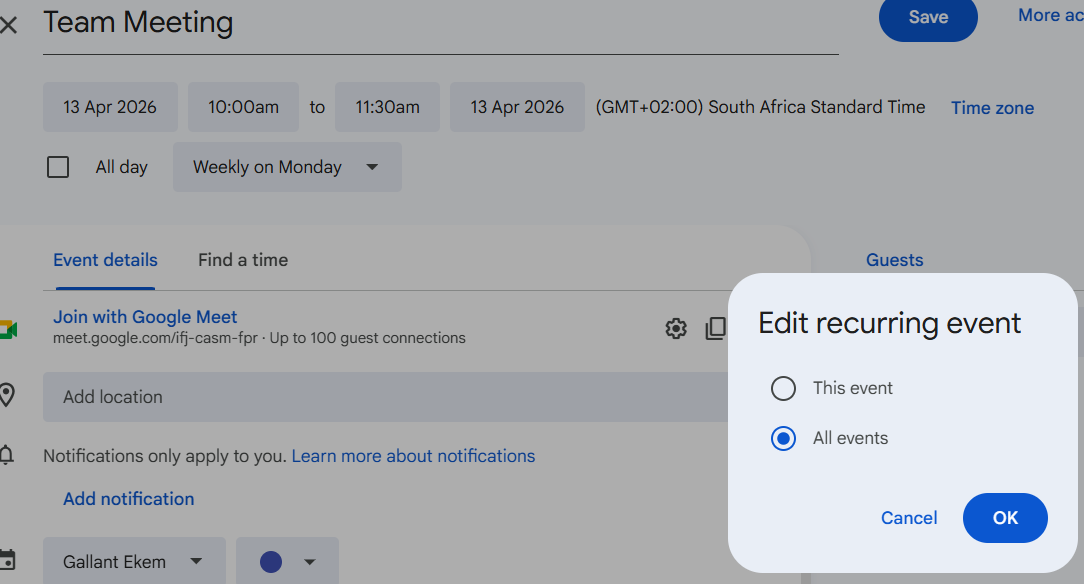Click the Save button

[928, 17]
